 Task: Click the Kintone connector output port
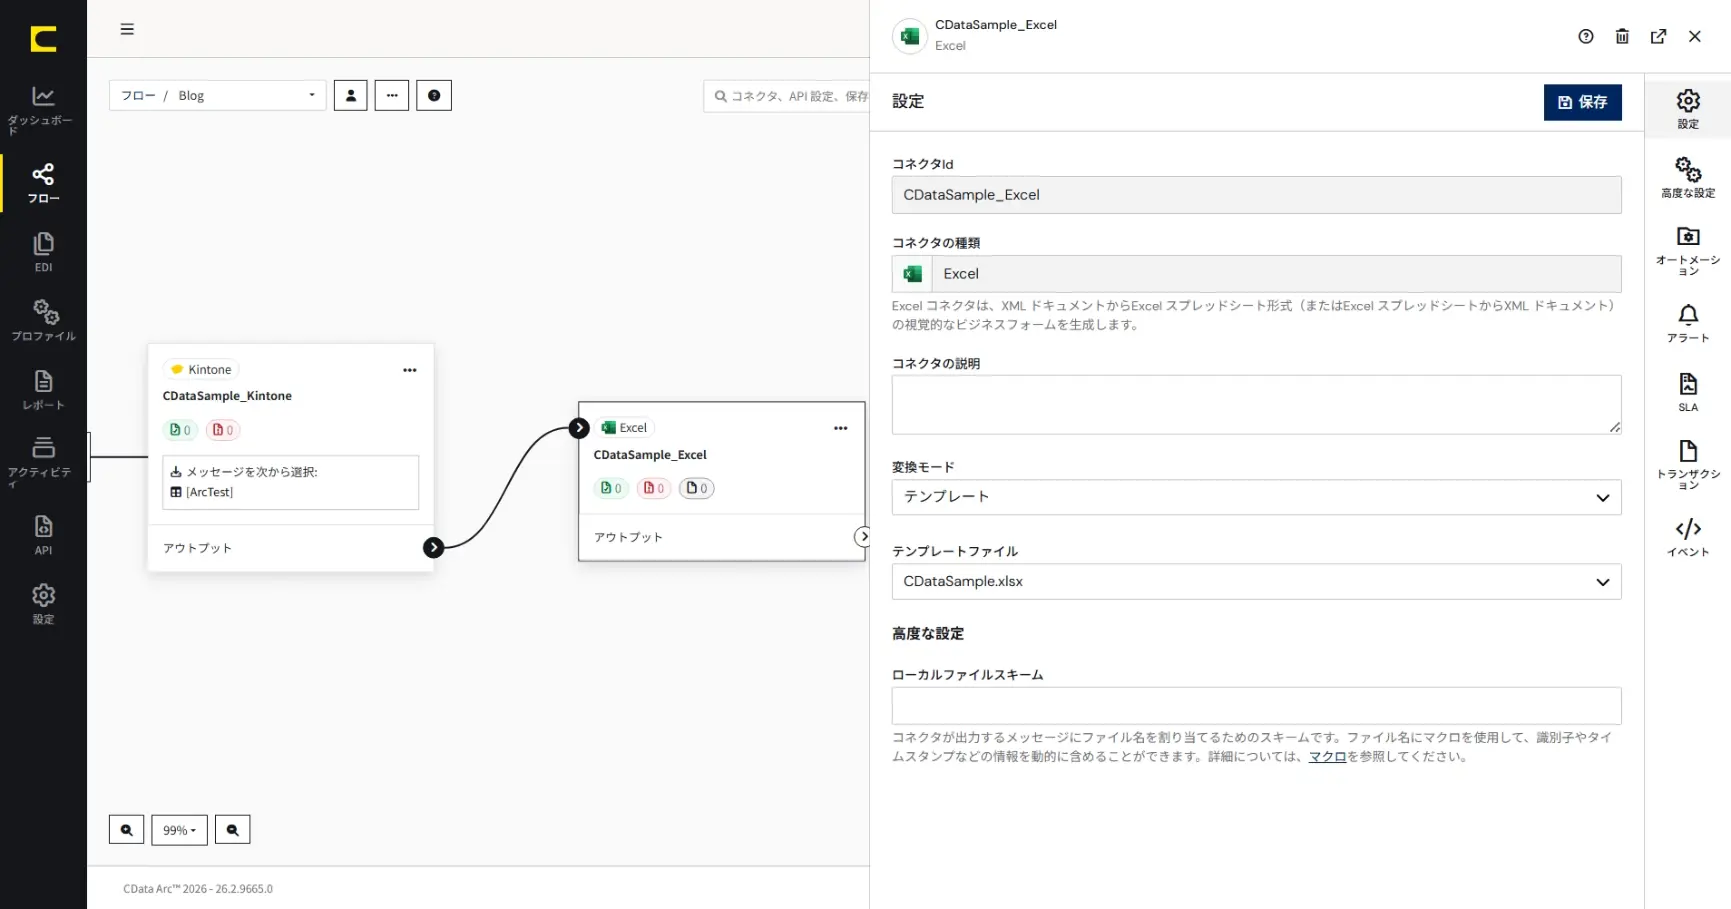[433, 547]
